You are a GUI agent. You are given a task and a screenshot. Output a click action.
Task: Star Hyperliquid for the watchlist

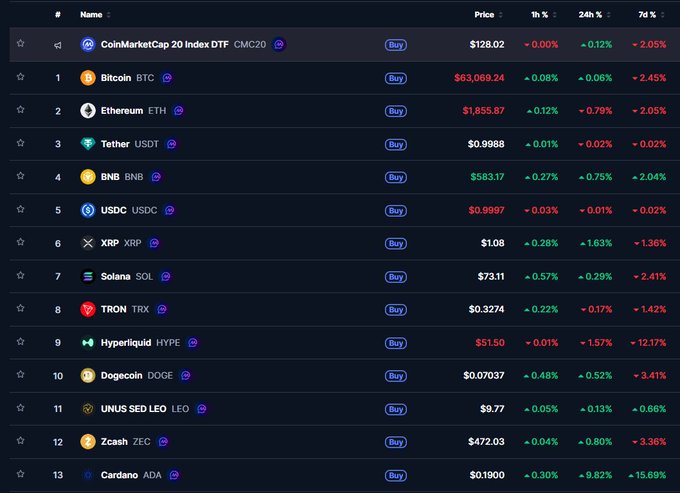click(20, 341)
